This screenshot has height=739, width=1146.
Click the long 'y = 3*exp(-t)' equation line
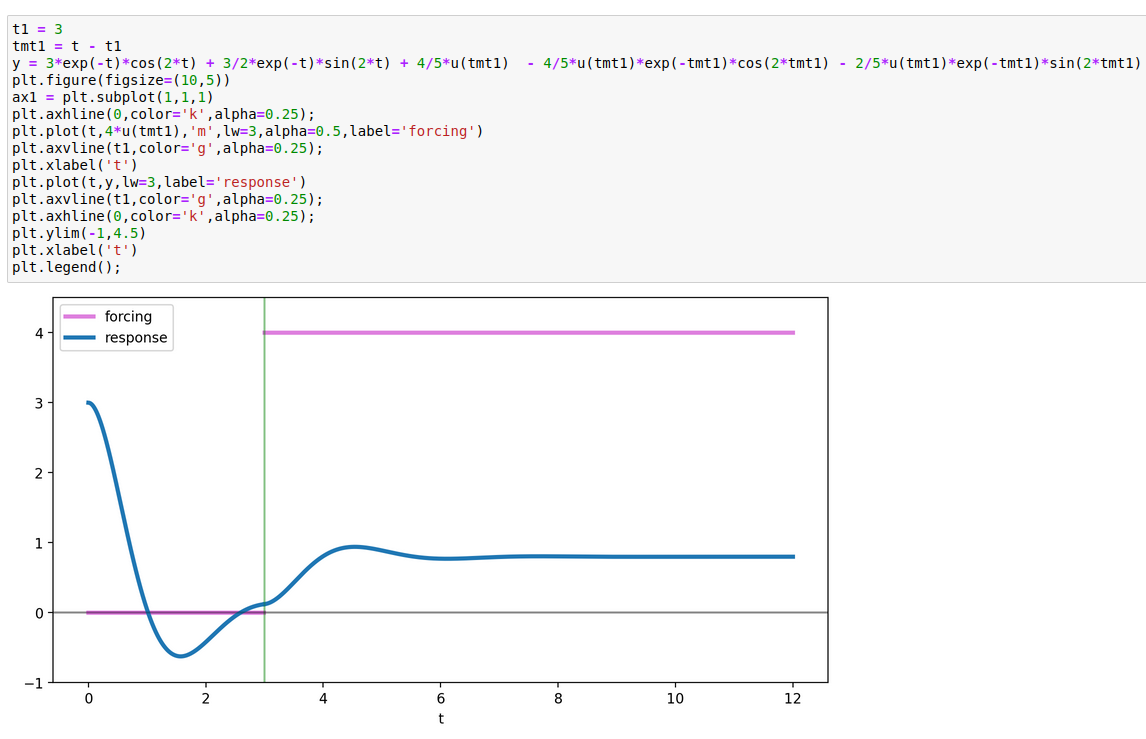point(576,63)
